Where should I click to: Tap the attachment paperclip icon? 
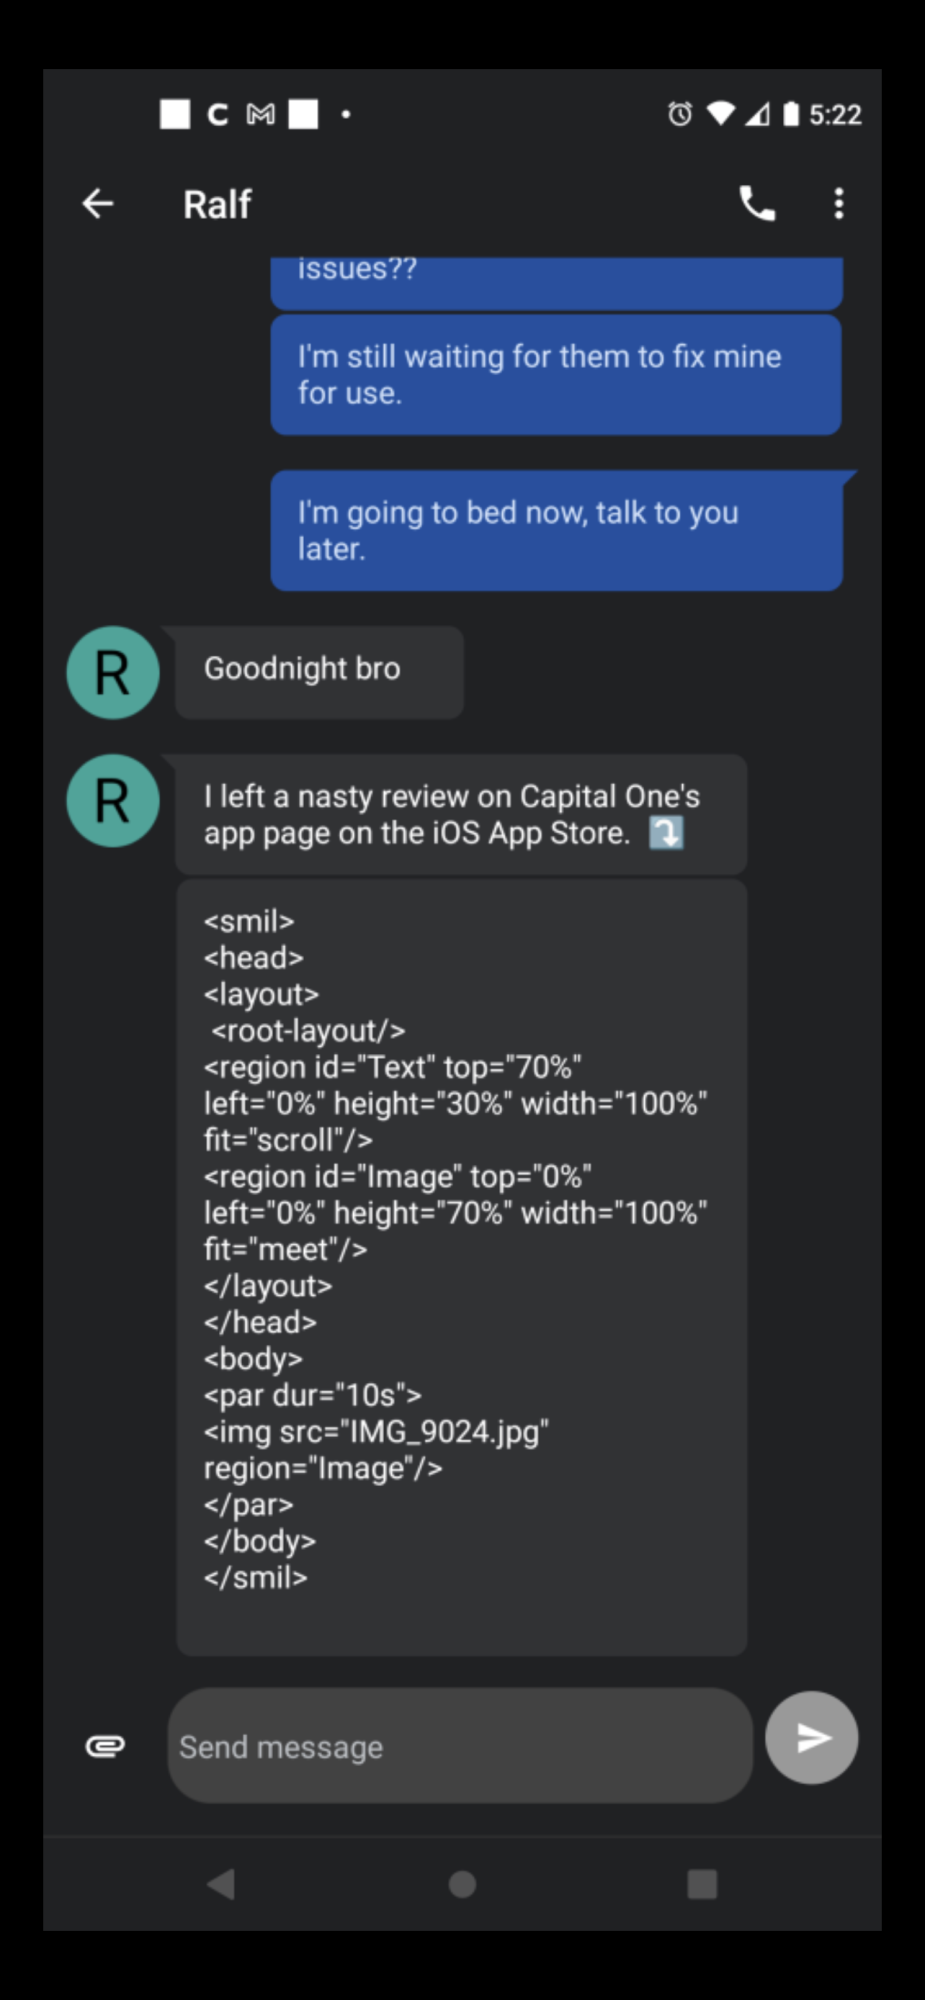105,1746
